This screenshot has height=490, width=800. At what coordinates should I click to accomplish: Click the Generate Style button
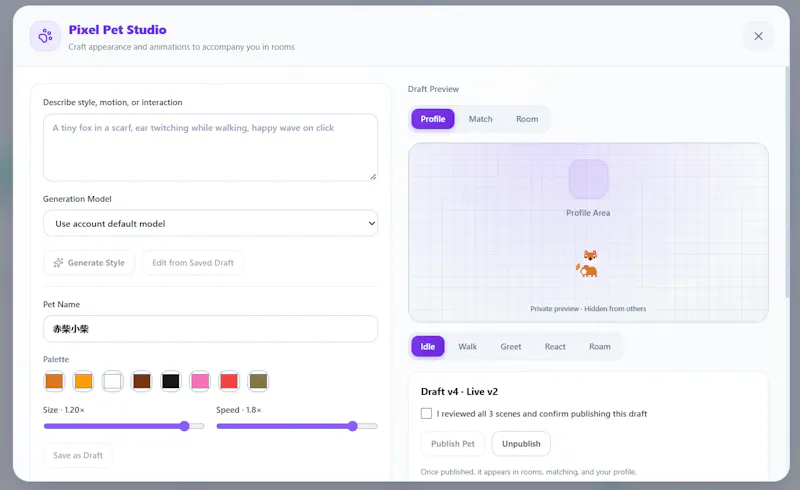tap(89, 263)
